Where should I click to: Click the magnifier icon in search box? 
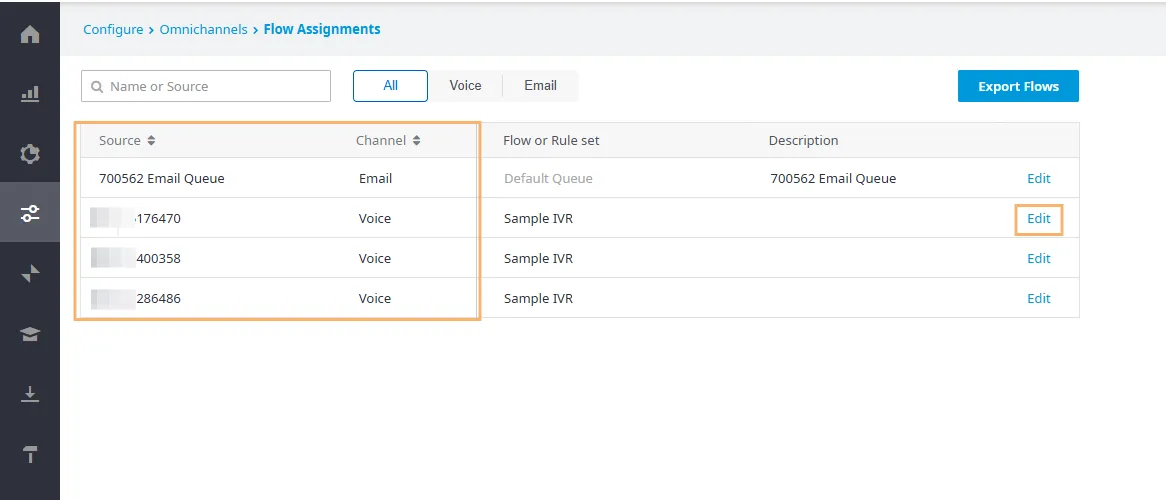[x=97, y=86]
